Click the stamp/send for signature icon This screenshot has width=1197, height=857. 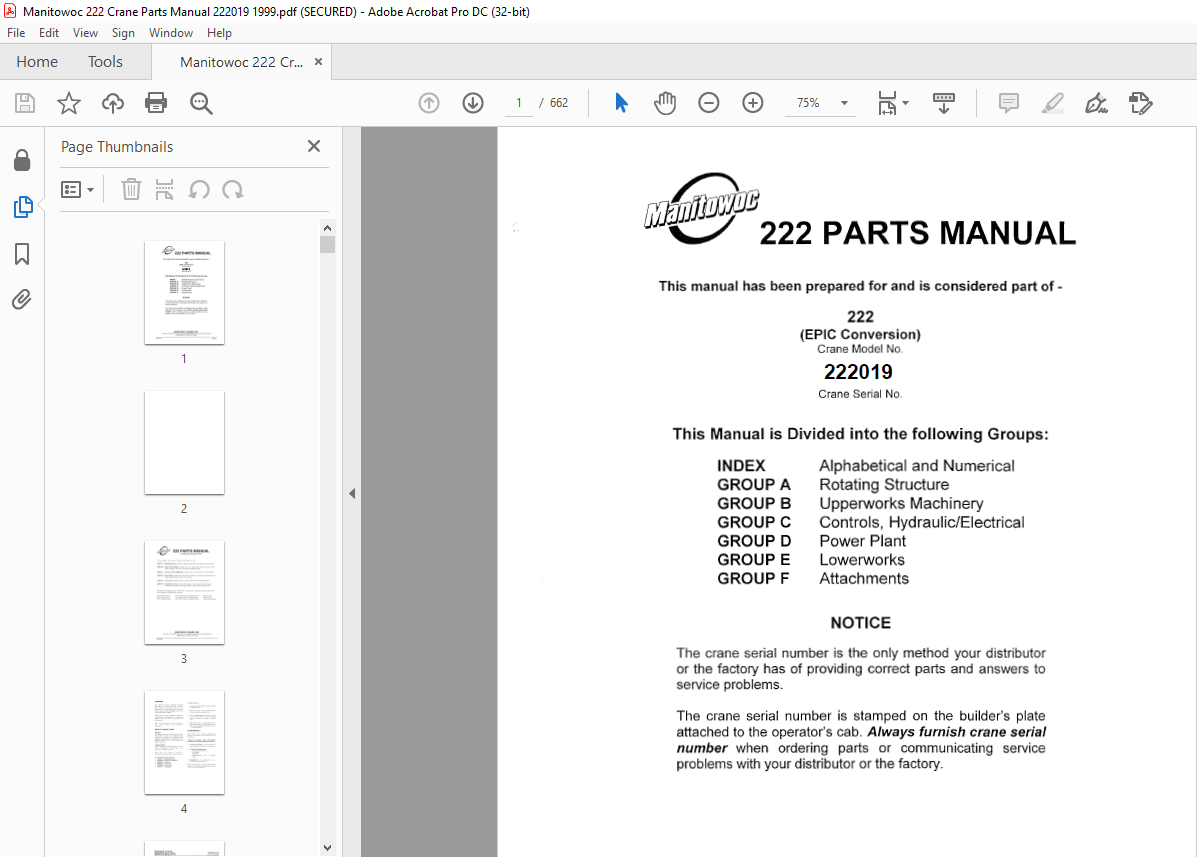[x=1141, y=103]
